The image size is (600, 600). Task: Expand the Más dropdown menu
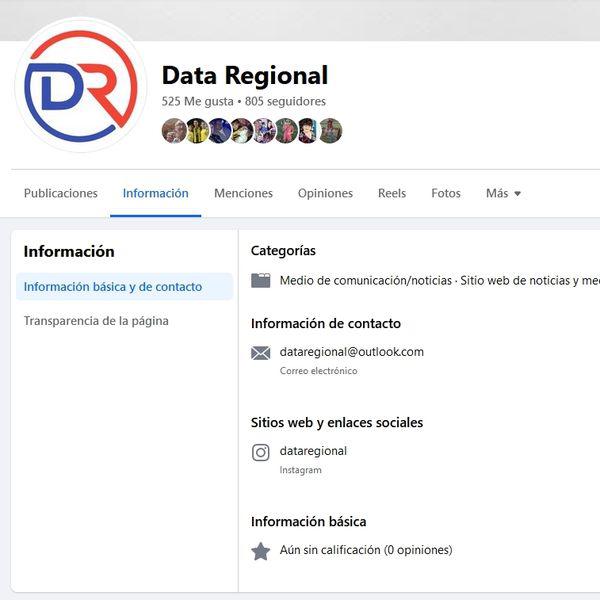coord(503,194)
